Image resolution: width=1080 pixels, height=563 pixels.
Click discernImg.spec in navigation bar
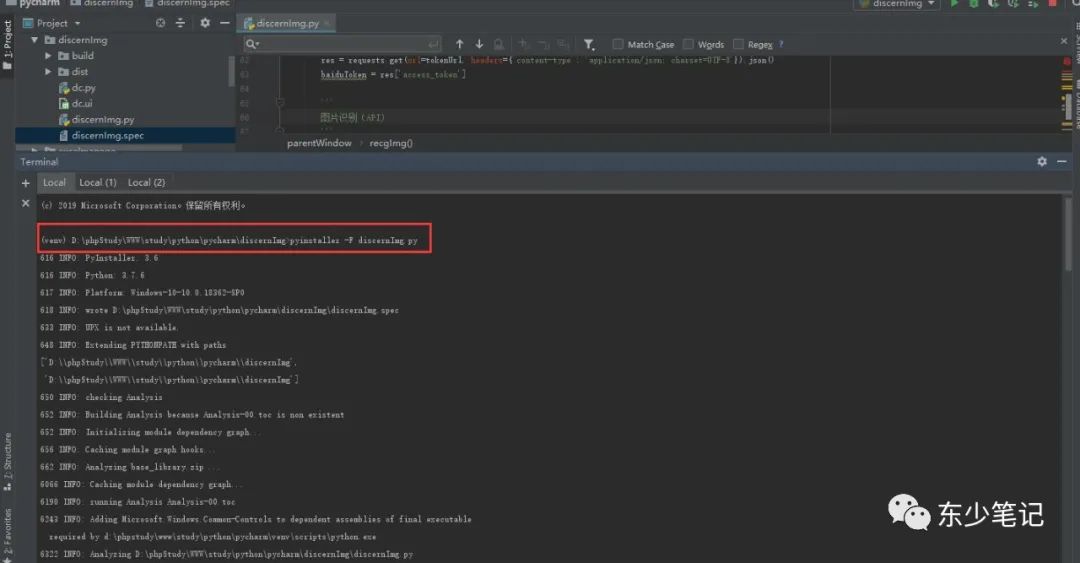tap(194, 3)
